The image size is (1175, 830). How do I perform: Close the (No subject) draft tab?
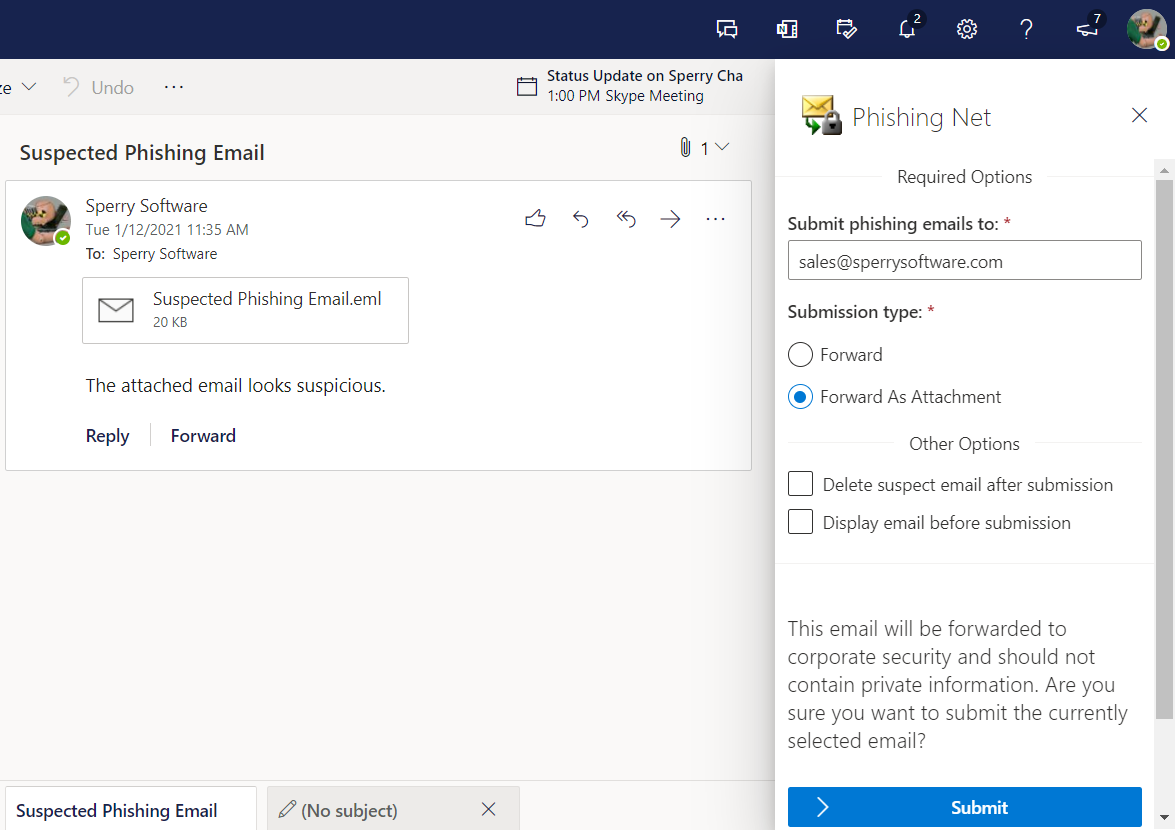pos(489,809)
